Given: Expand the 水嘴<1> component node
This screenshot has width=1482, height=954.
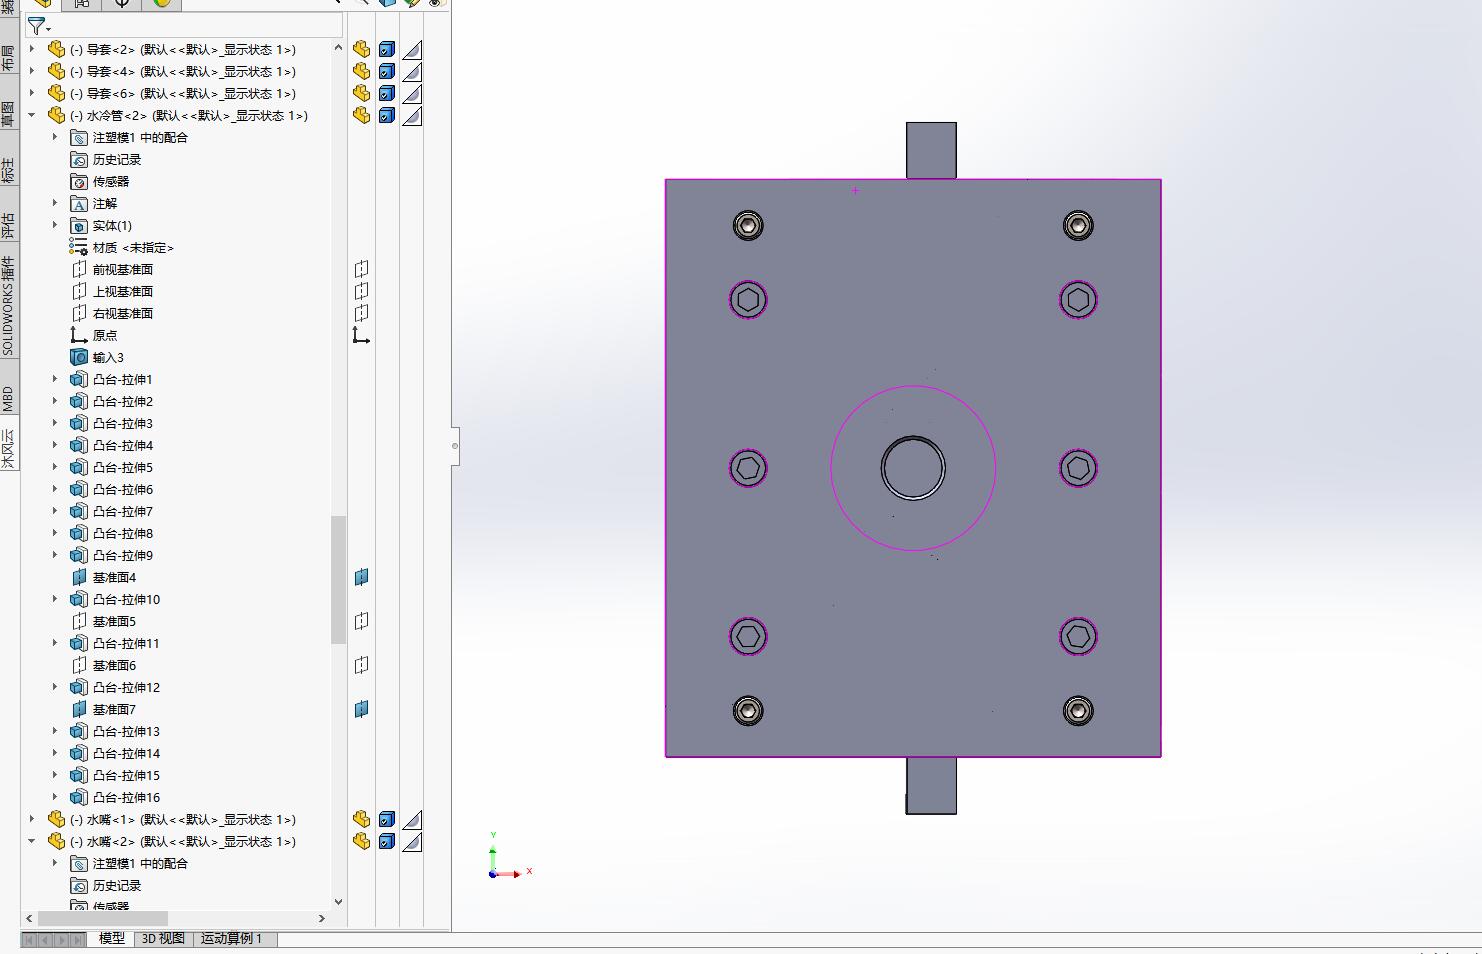Looking at the screenshot, I should 32,819.
